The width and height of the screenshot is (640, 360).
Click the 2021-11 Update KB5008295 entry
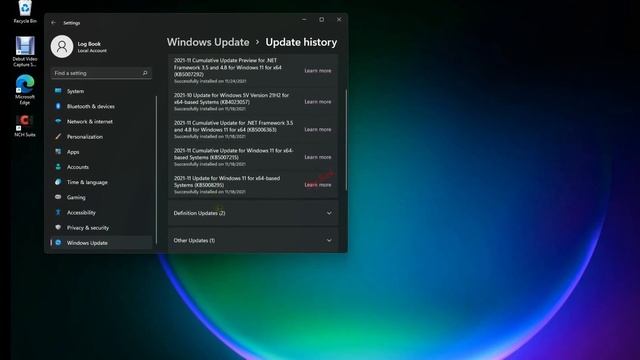253,185
